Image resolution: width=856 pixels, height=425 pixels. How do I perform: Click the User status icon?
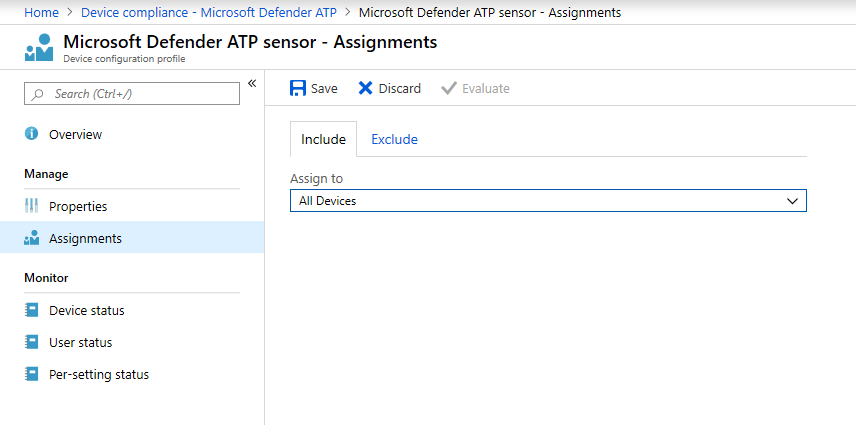31,342
